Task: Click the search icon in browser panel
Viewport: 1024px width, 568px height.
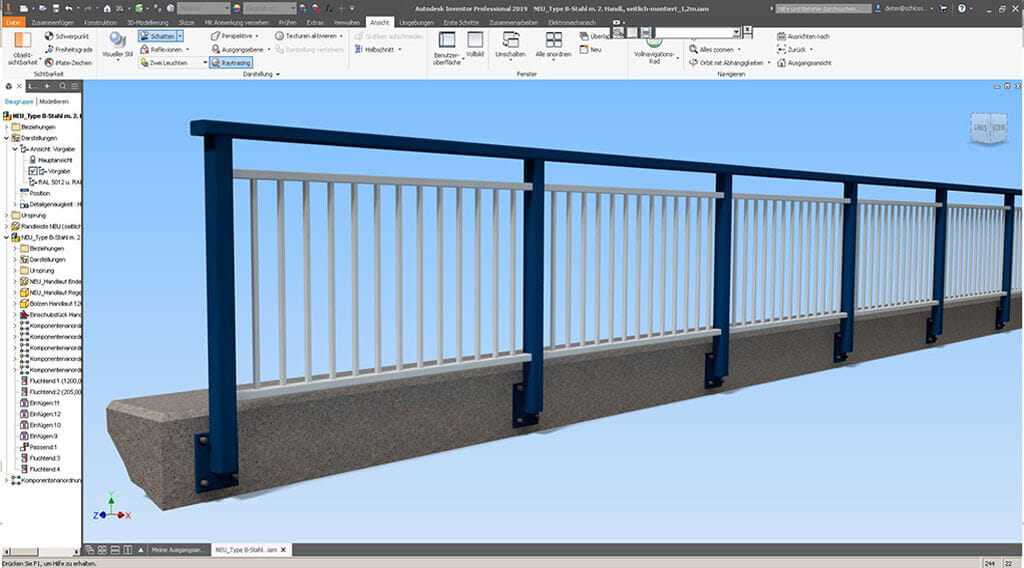Action: (62, 86)
